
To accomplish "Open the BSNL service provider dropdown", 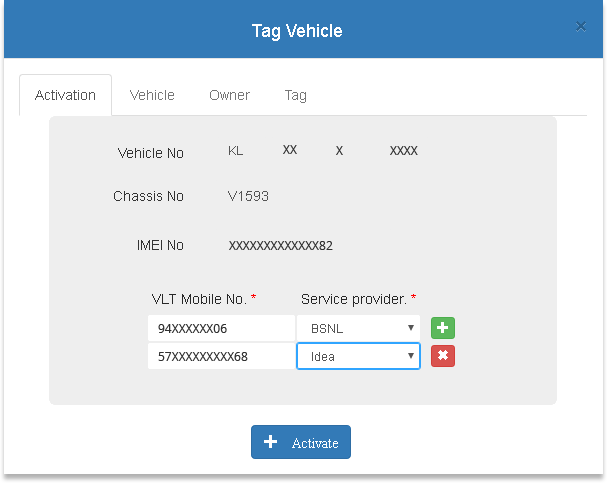I will click(x=358, y=328).
